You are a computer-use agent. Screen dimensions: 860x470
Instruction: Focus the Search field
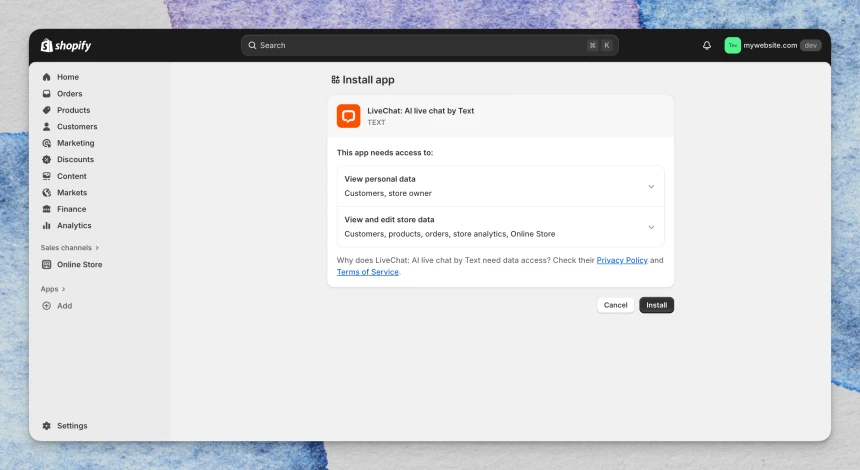(x=429, y=46)
